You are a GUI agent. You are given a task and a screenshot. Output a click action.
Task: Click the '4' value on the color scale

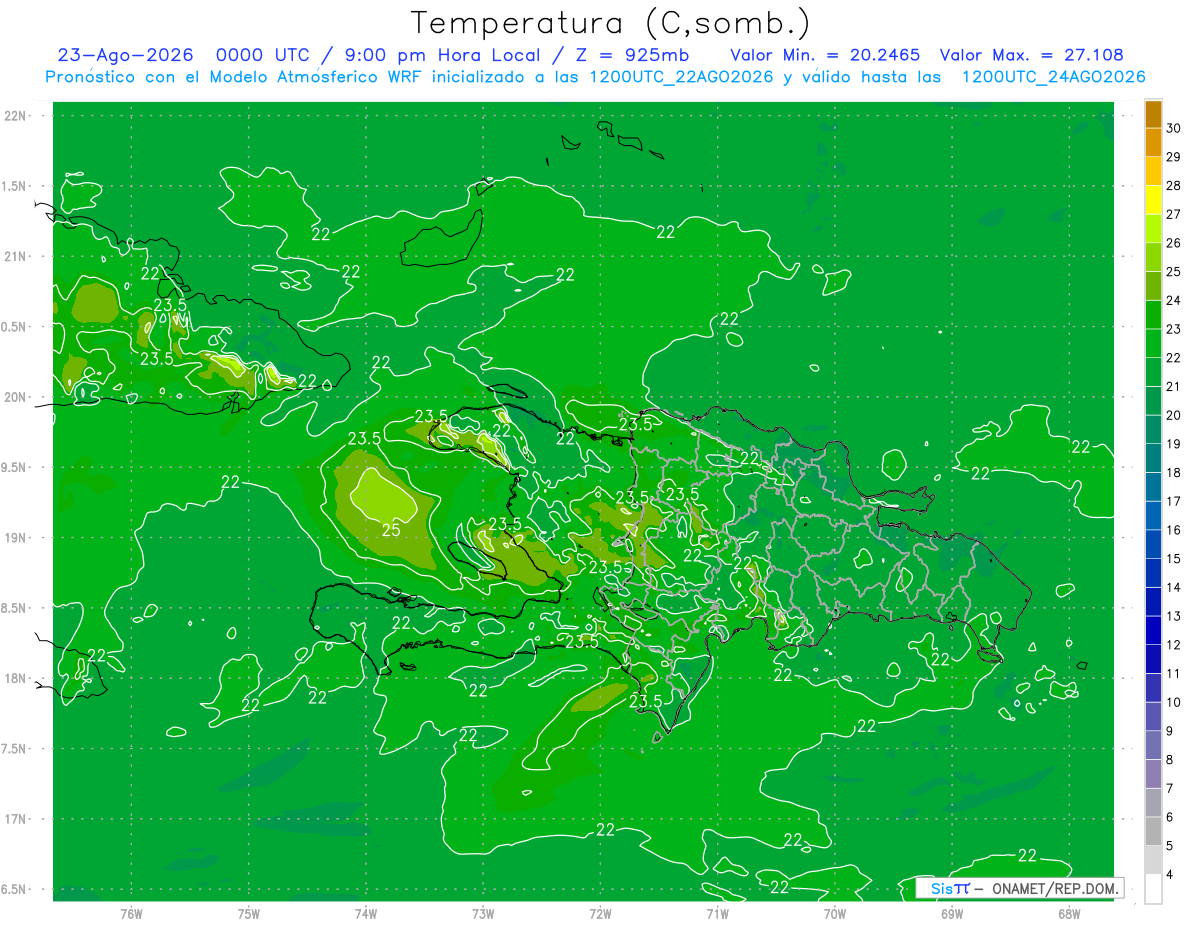point(1172,875)
